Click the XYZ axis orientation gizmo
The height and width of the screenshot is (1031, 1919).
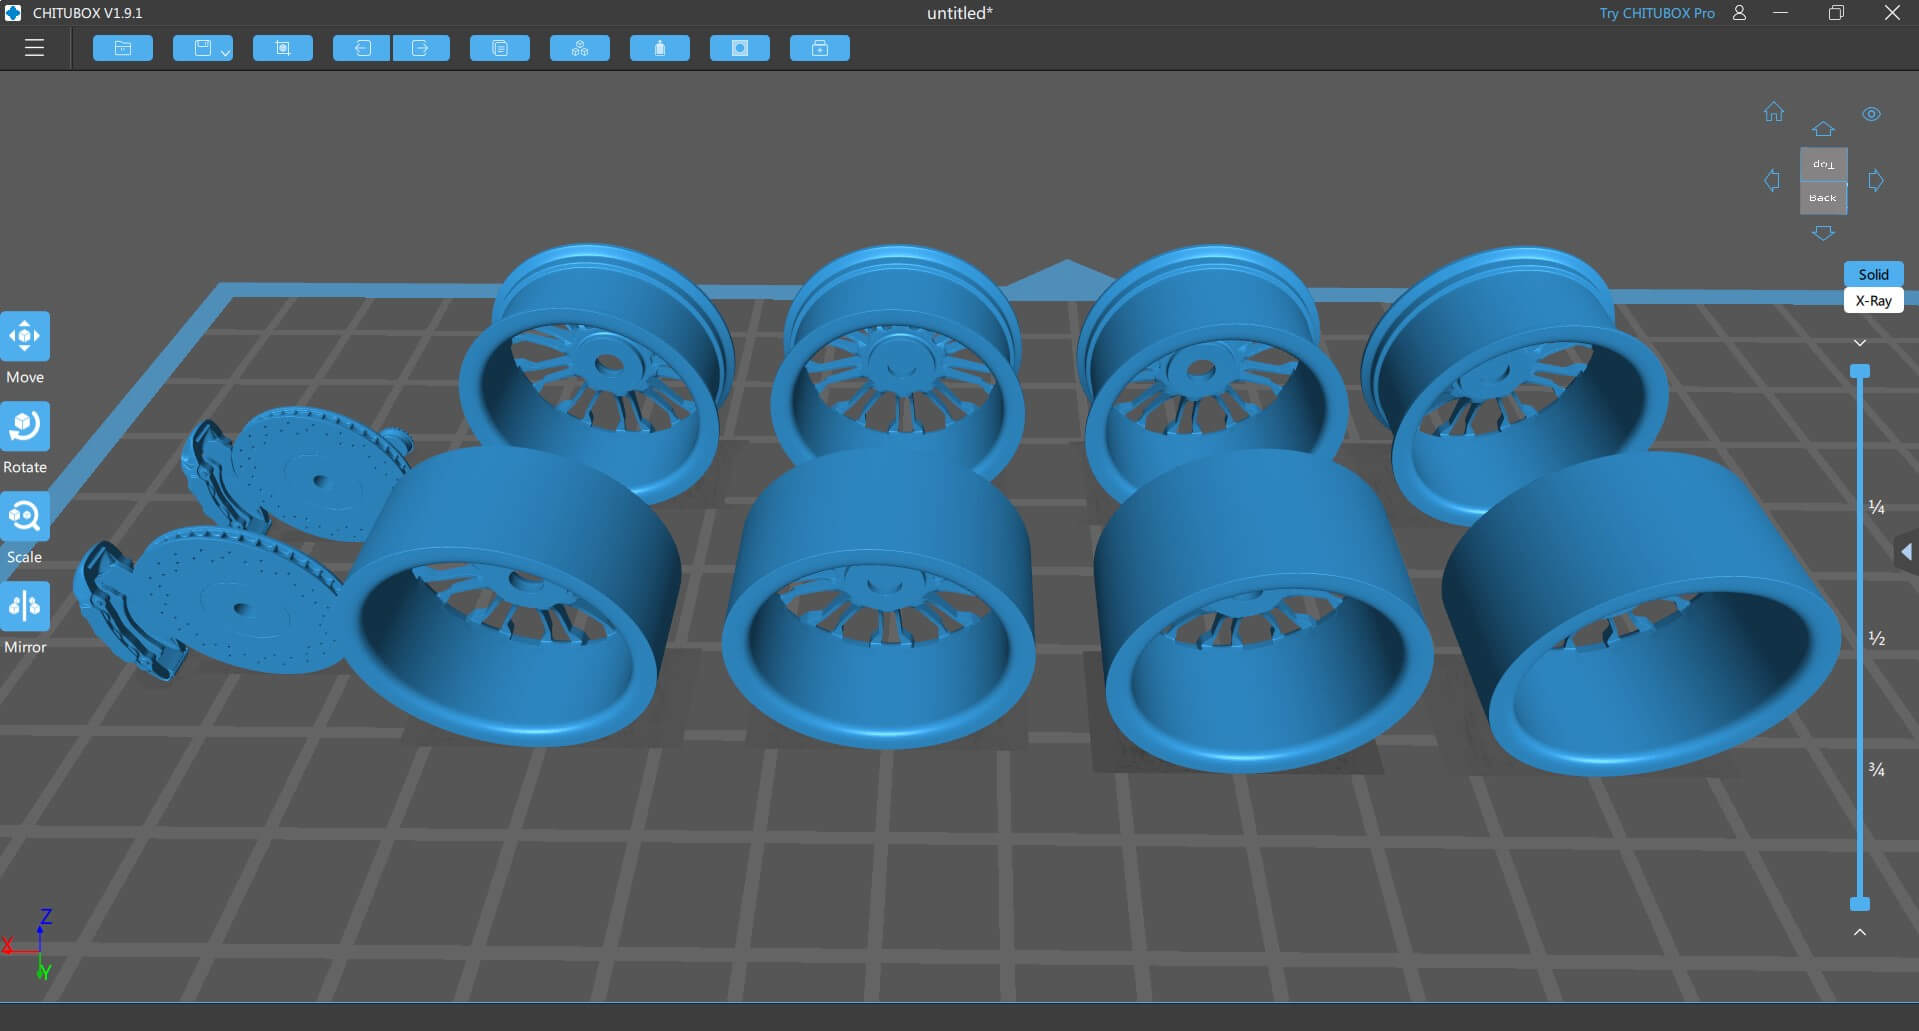(28, 945)
